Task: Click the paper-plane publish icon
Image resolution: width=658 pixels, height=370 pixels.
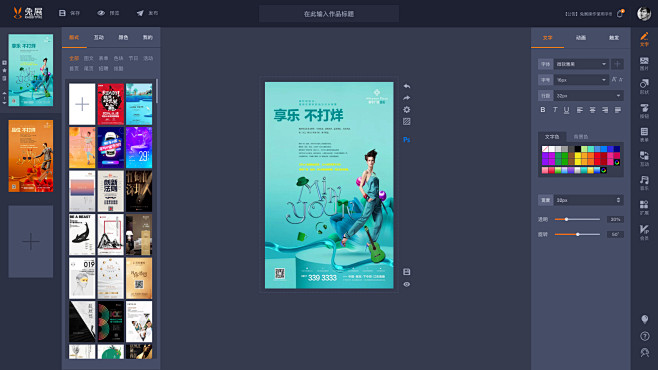Action: (x=140, y=13)
